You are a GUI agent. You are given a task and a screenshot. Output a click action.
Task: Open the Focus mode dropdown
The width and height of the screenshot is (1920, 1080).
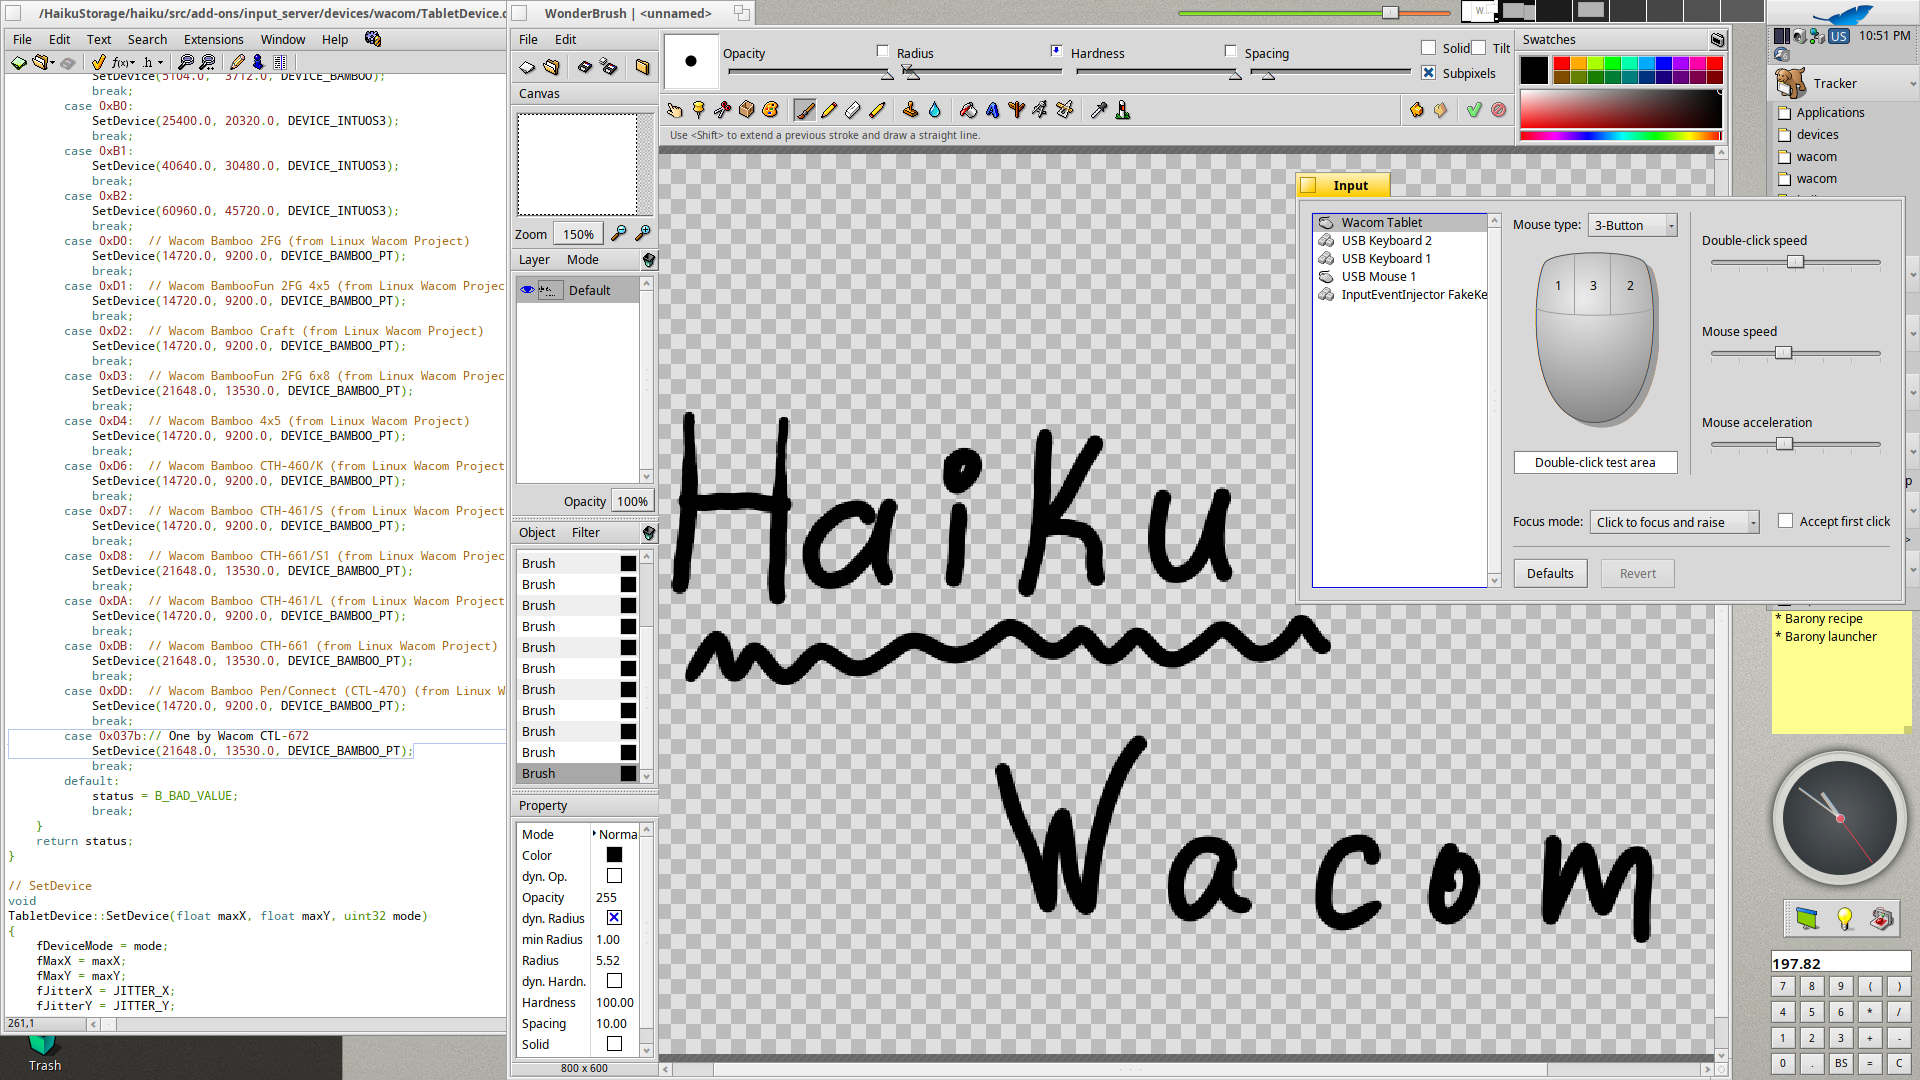pos(1674,522)
